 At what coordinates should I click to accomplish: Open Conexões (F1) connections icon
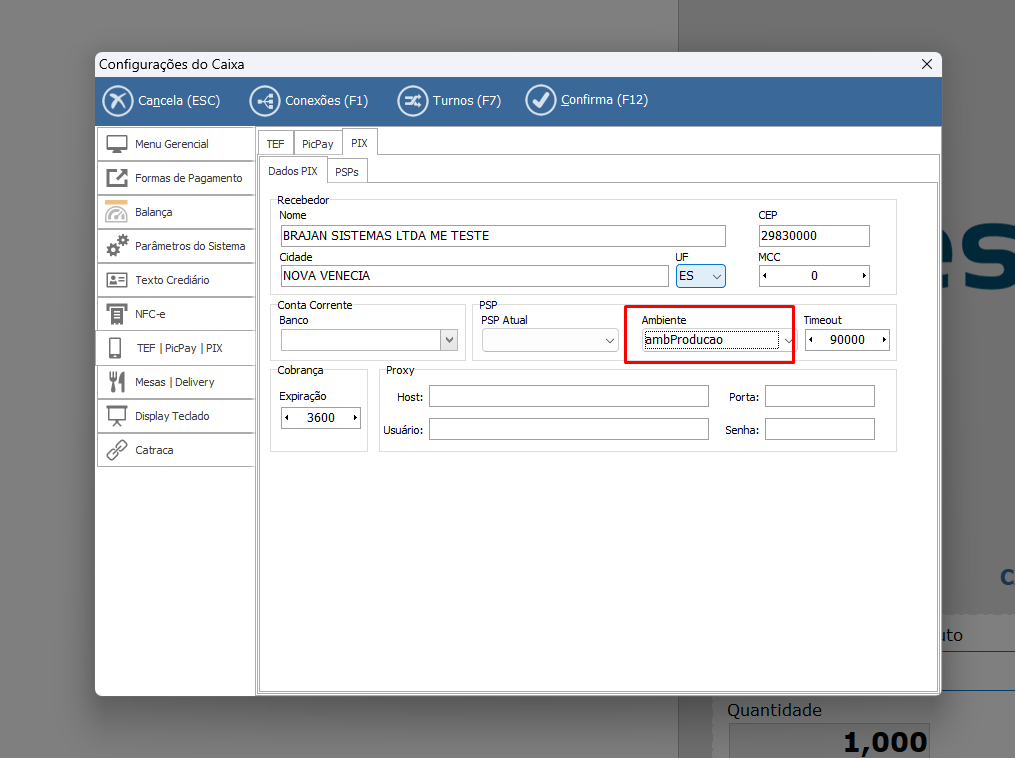(264, 101)
